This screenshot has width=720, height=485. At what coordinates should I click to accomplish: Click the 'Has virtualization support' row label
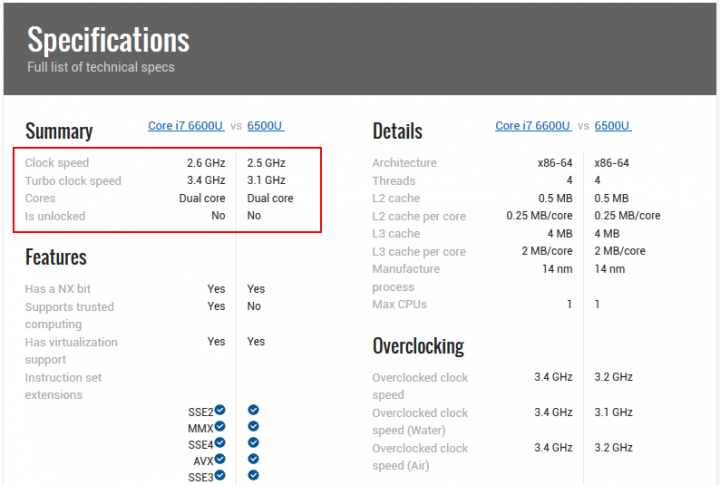tap(71, 351)
